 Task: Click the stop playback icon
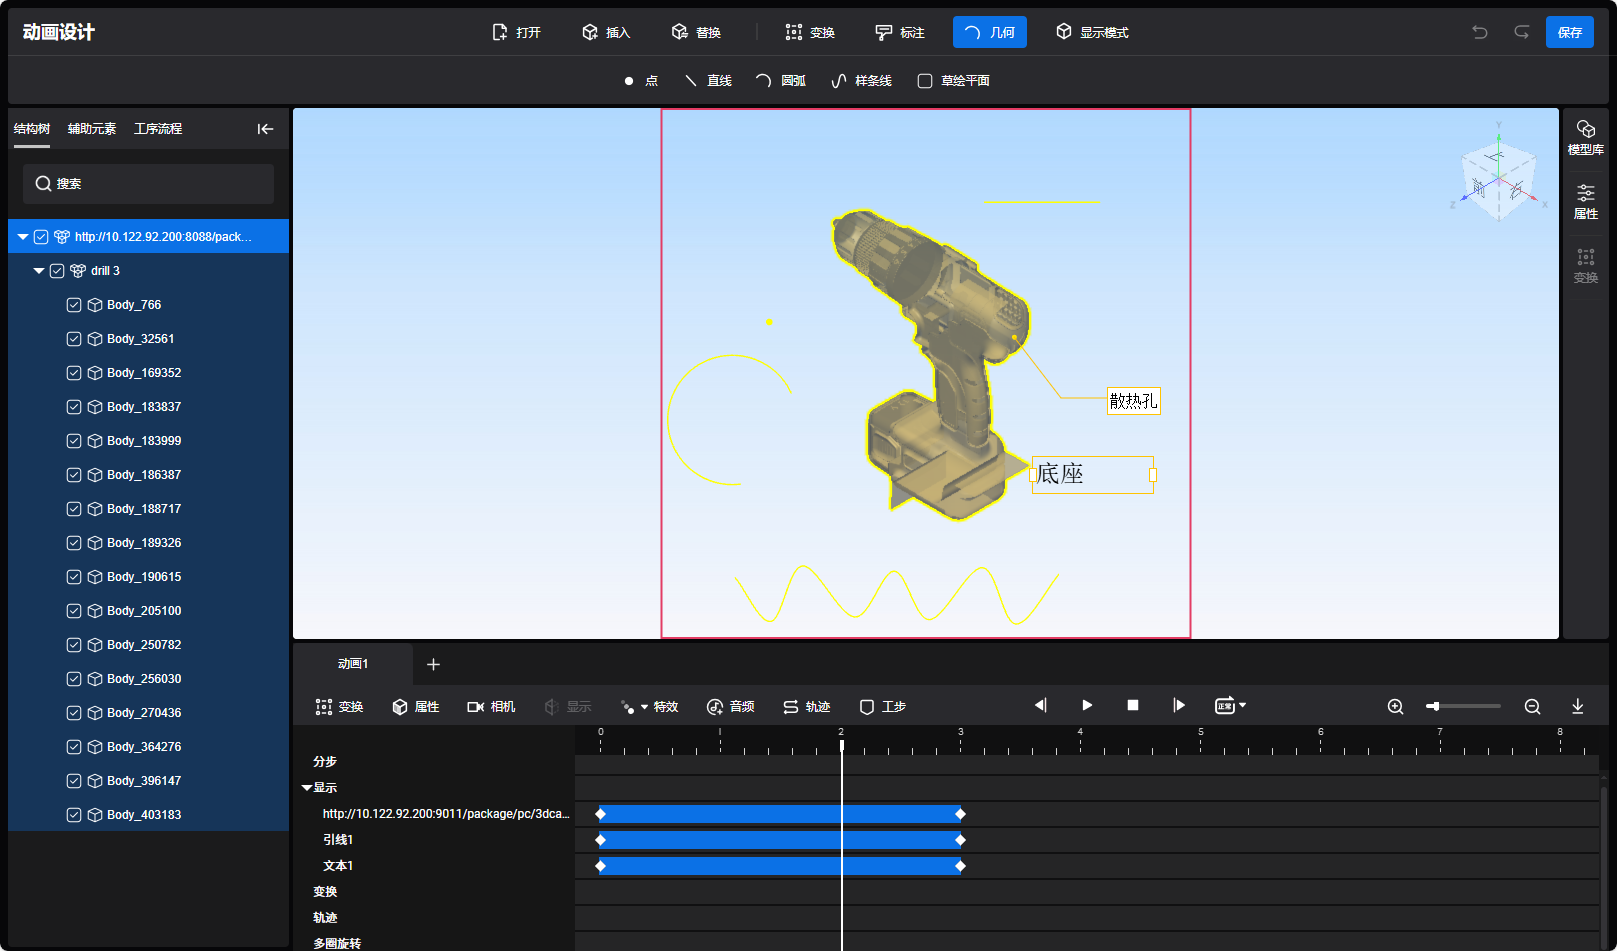[x=1133, y=706]
